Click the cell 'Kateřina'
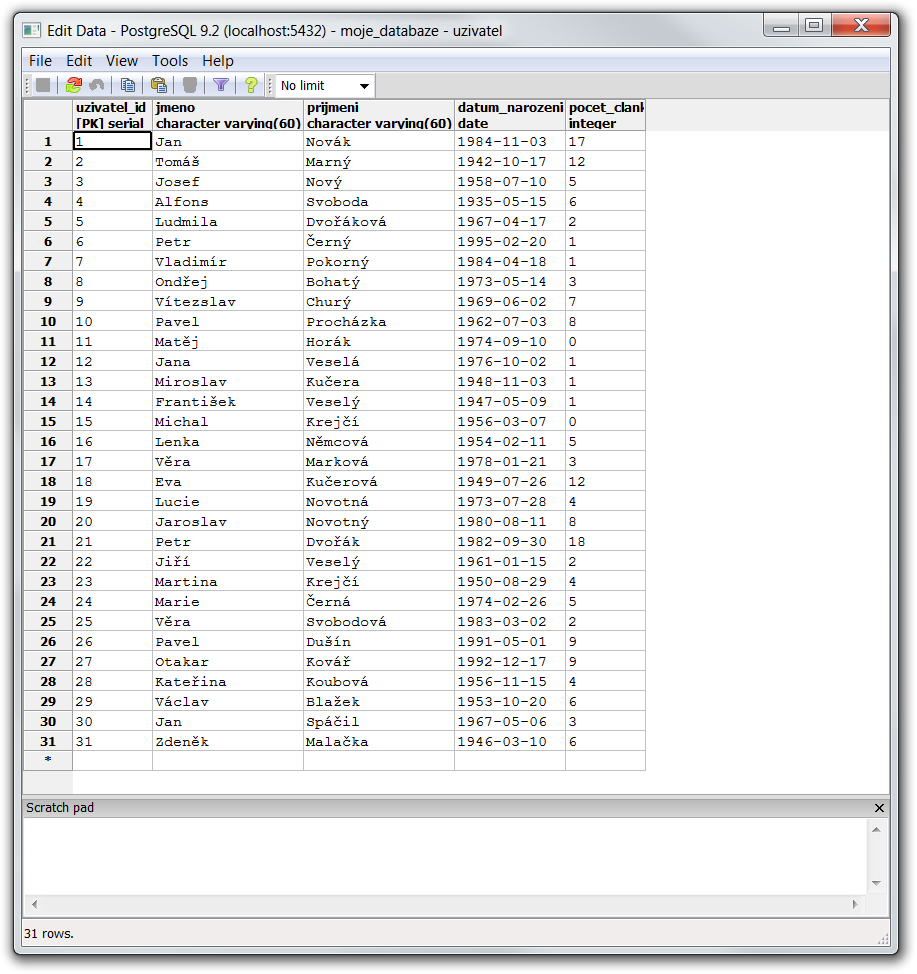 (x=228, y=681)
